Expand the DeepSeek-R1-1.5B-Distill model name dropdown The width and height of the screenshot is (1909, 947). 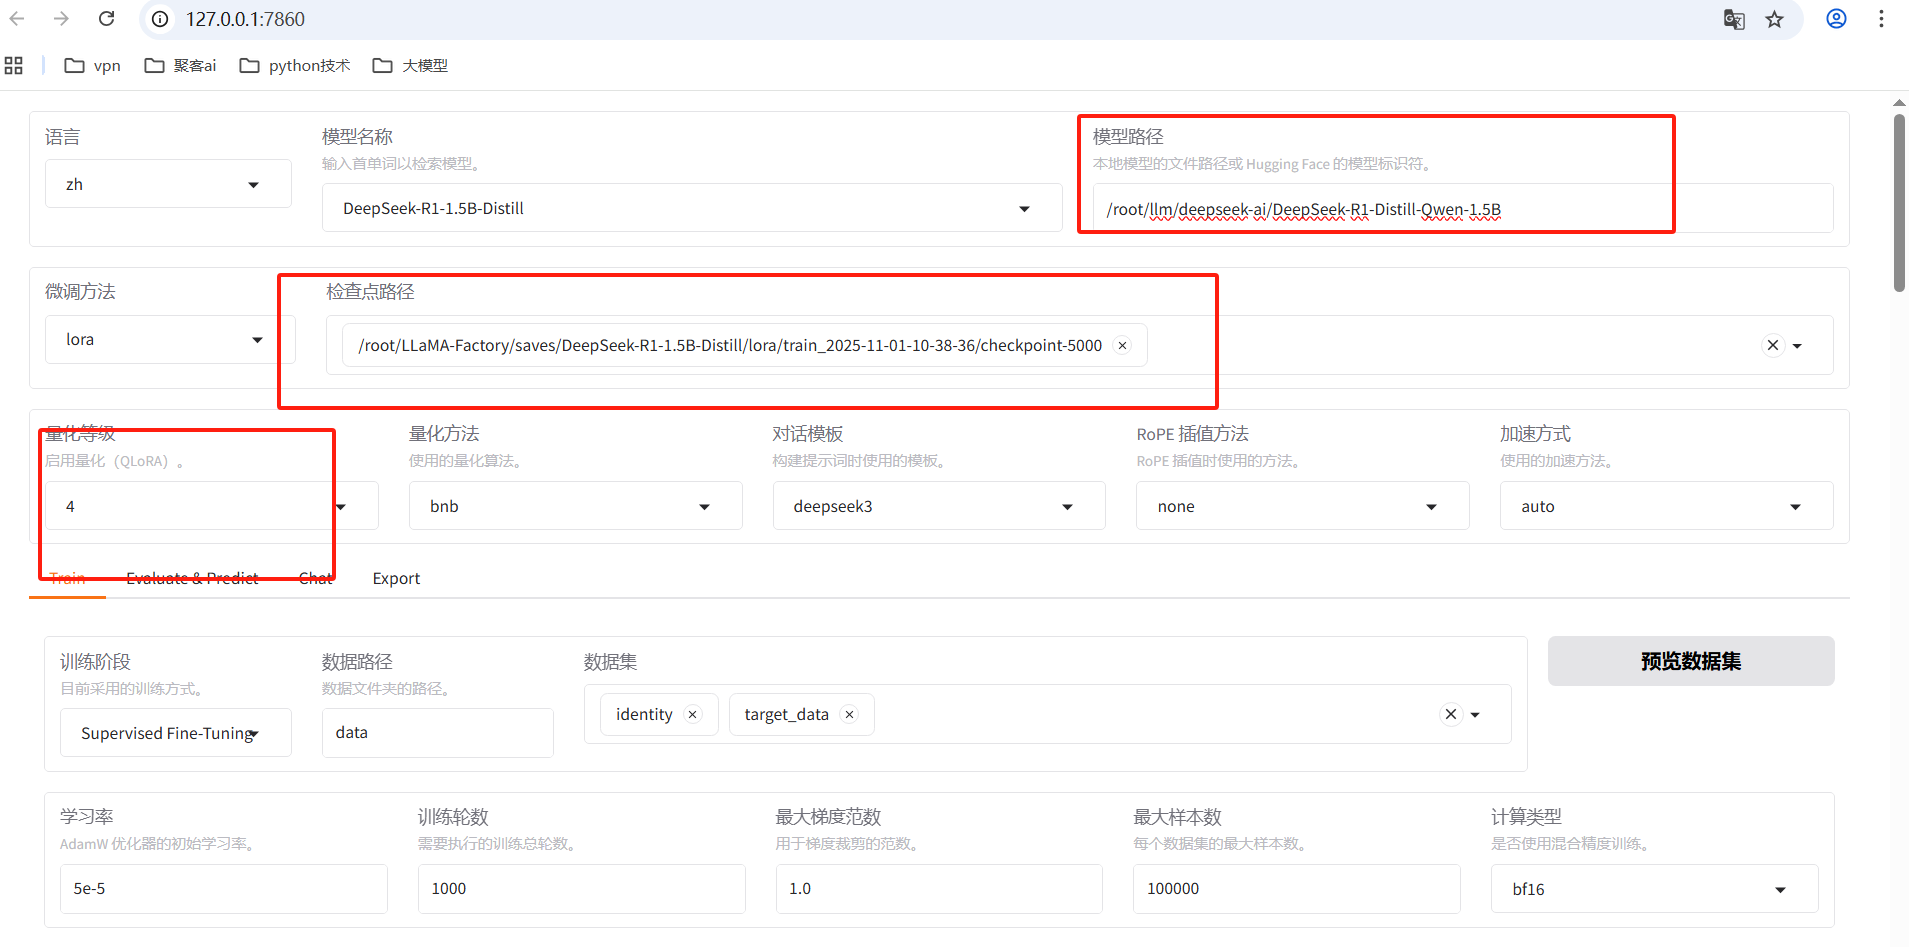pyautogui.click(x=1024, y=209)
